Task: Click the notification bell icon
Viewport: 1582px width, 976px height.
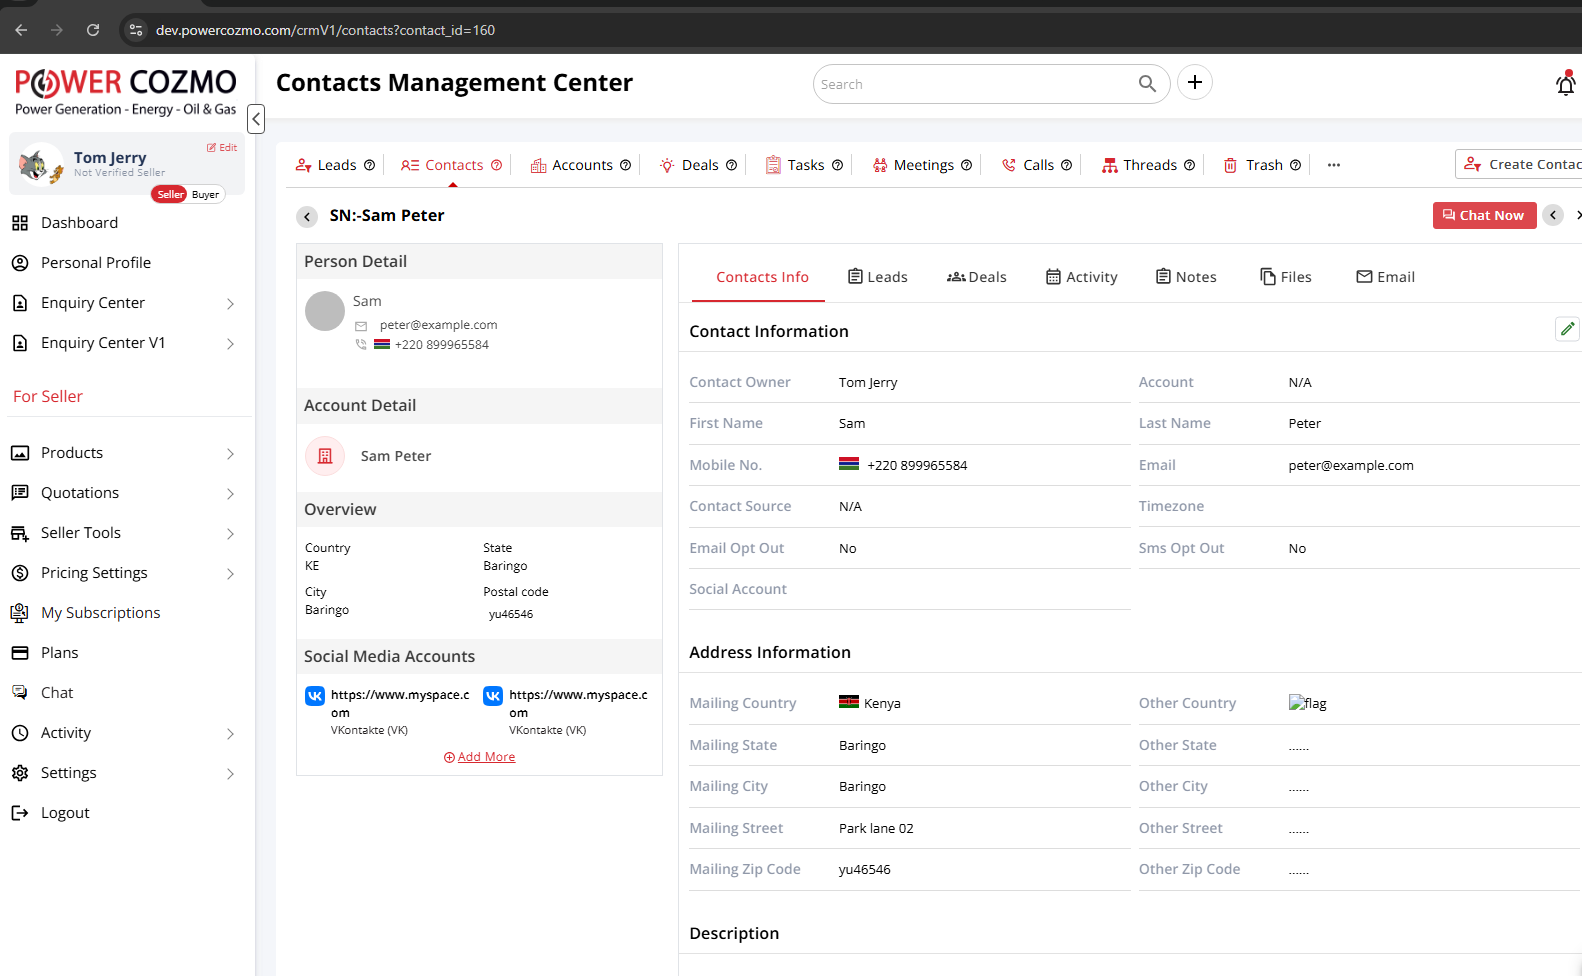Action: click(x=1565, y=85)
